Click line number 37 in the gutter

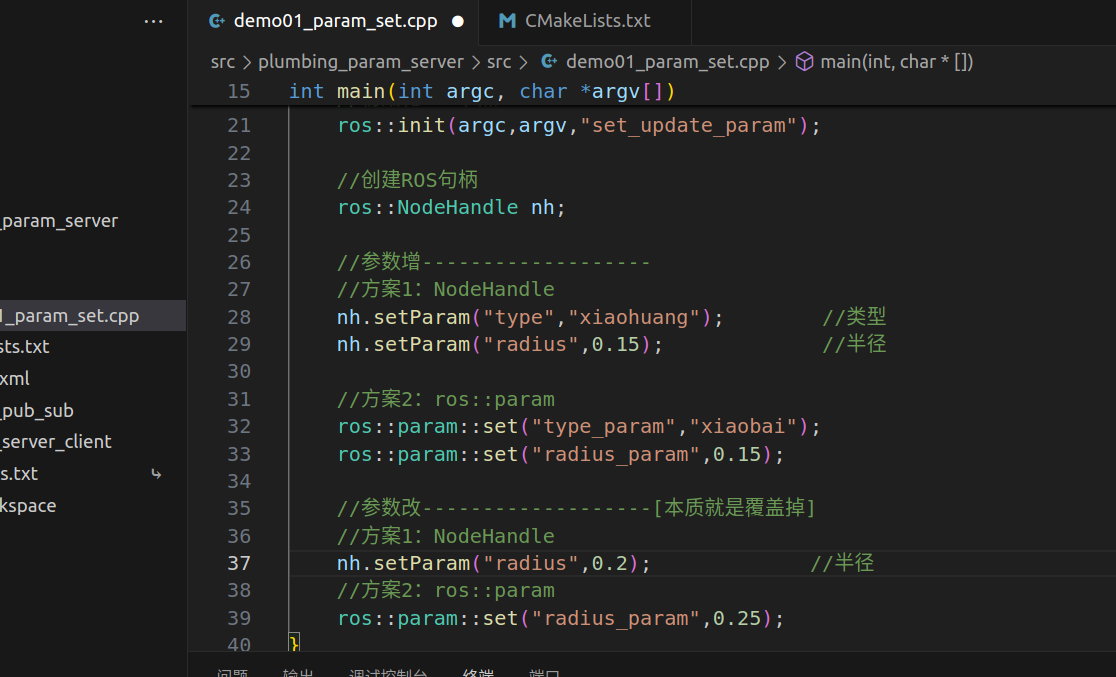tap(239, 563)
